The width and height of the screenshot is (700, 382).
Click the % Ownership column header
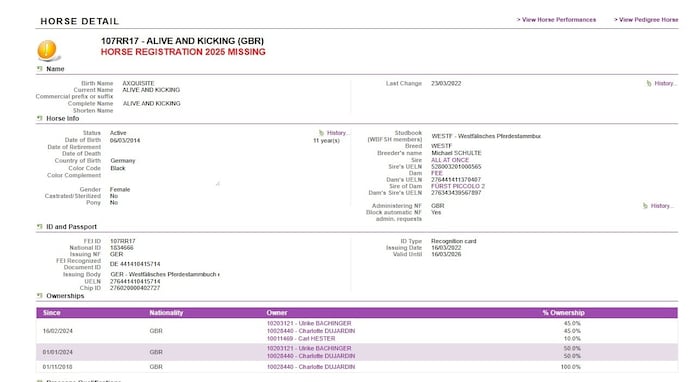(x=563, y=313)
